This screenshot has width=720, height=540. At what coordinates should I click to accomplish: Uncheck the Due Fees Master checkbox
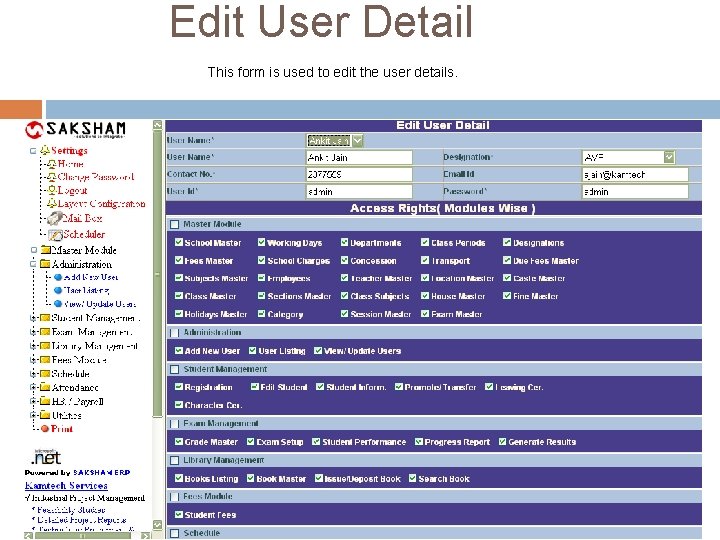click(x=507, y=260)
